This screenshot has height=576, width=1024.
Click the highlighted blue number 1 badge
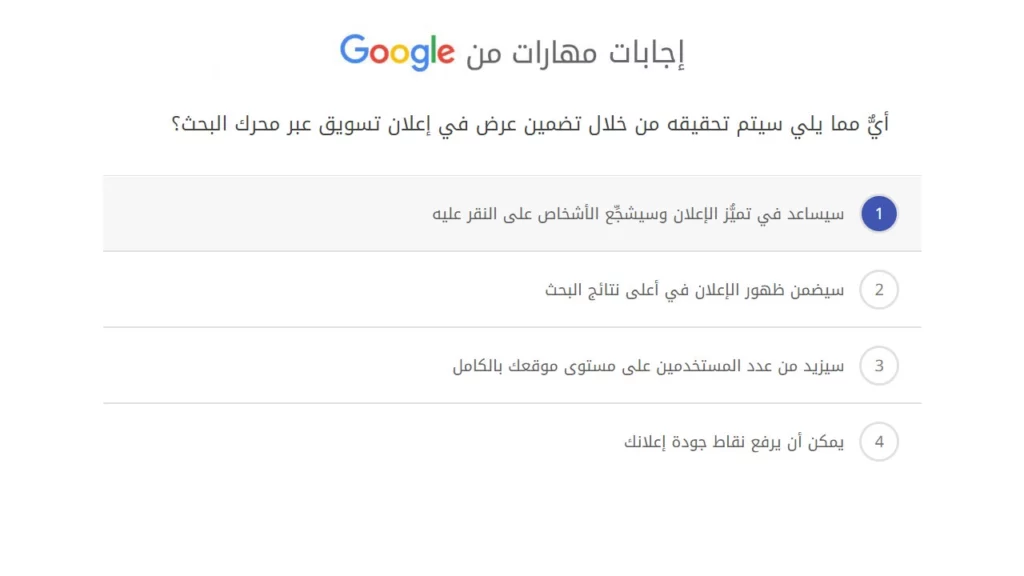pyautogui.click(x=878, y=213)
